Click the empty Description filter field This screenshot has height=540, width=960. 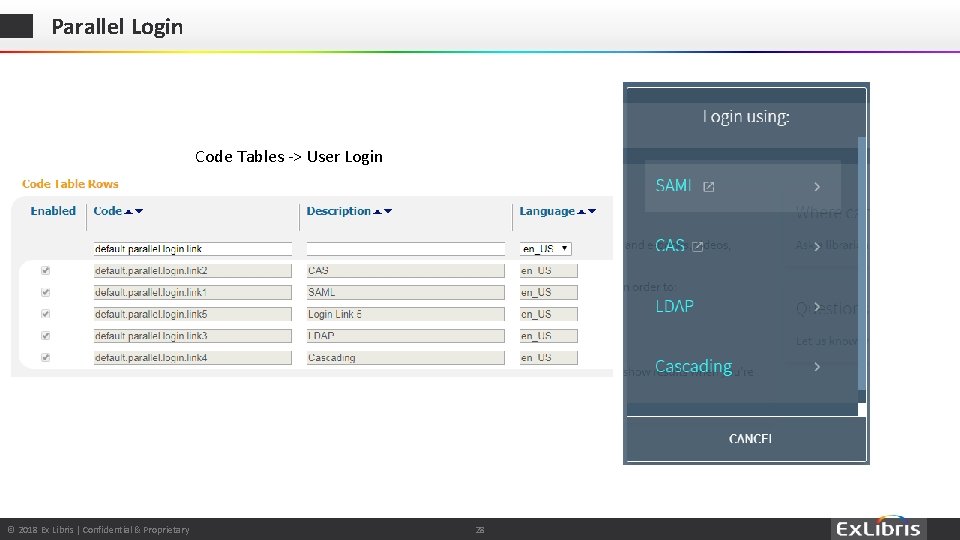pos(406,249)
